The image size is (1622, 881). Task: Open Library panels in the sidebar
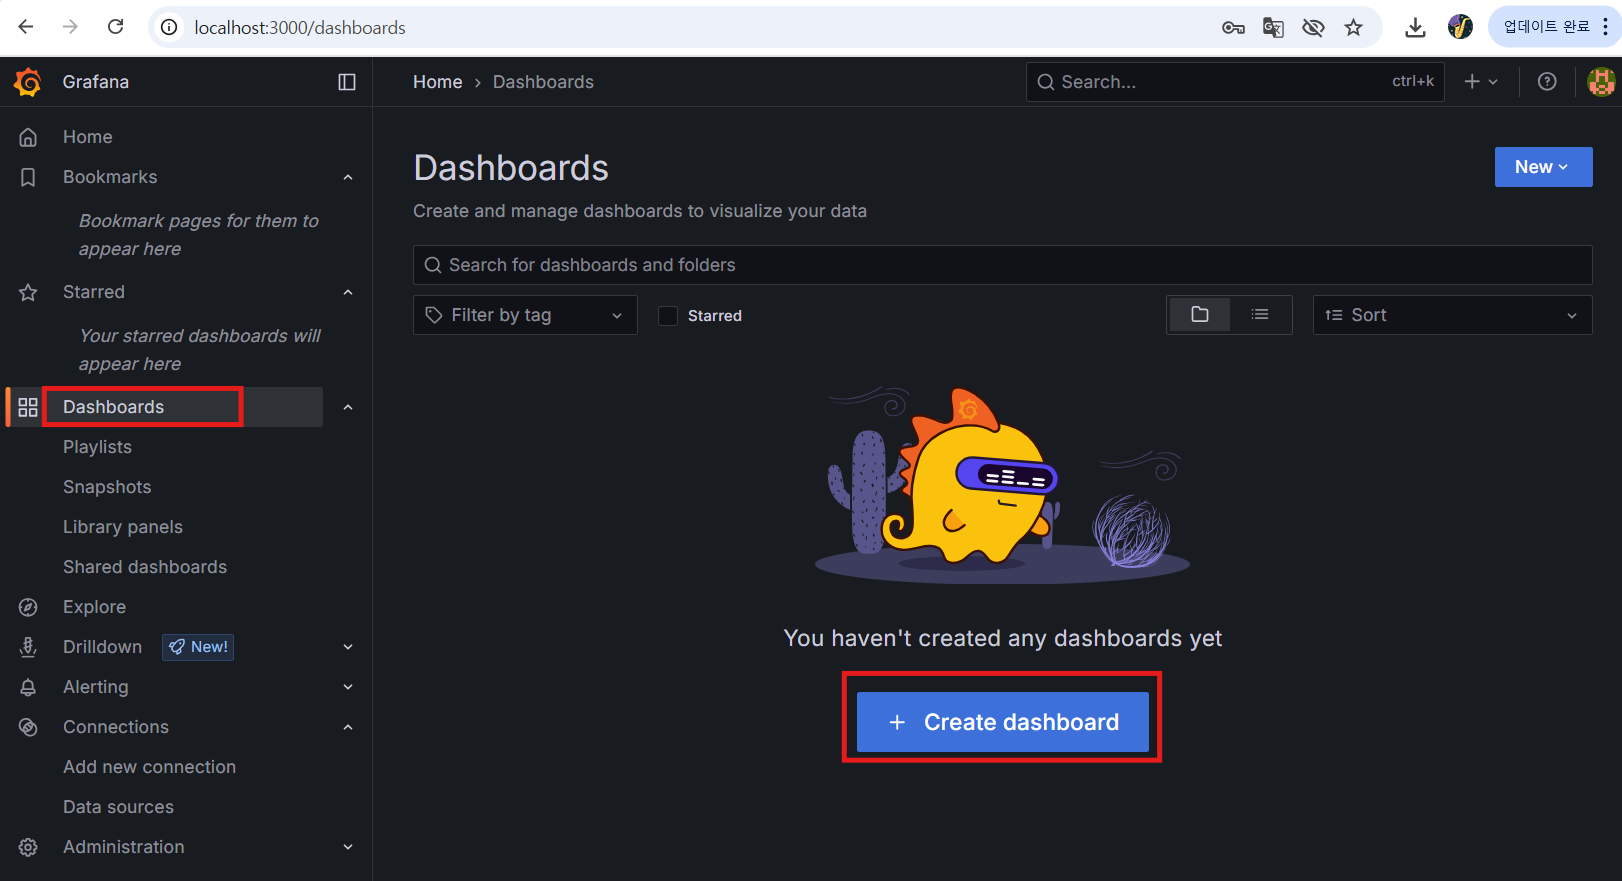pos(123,527)
